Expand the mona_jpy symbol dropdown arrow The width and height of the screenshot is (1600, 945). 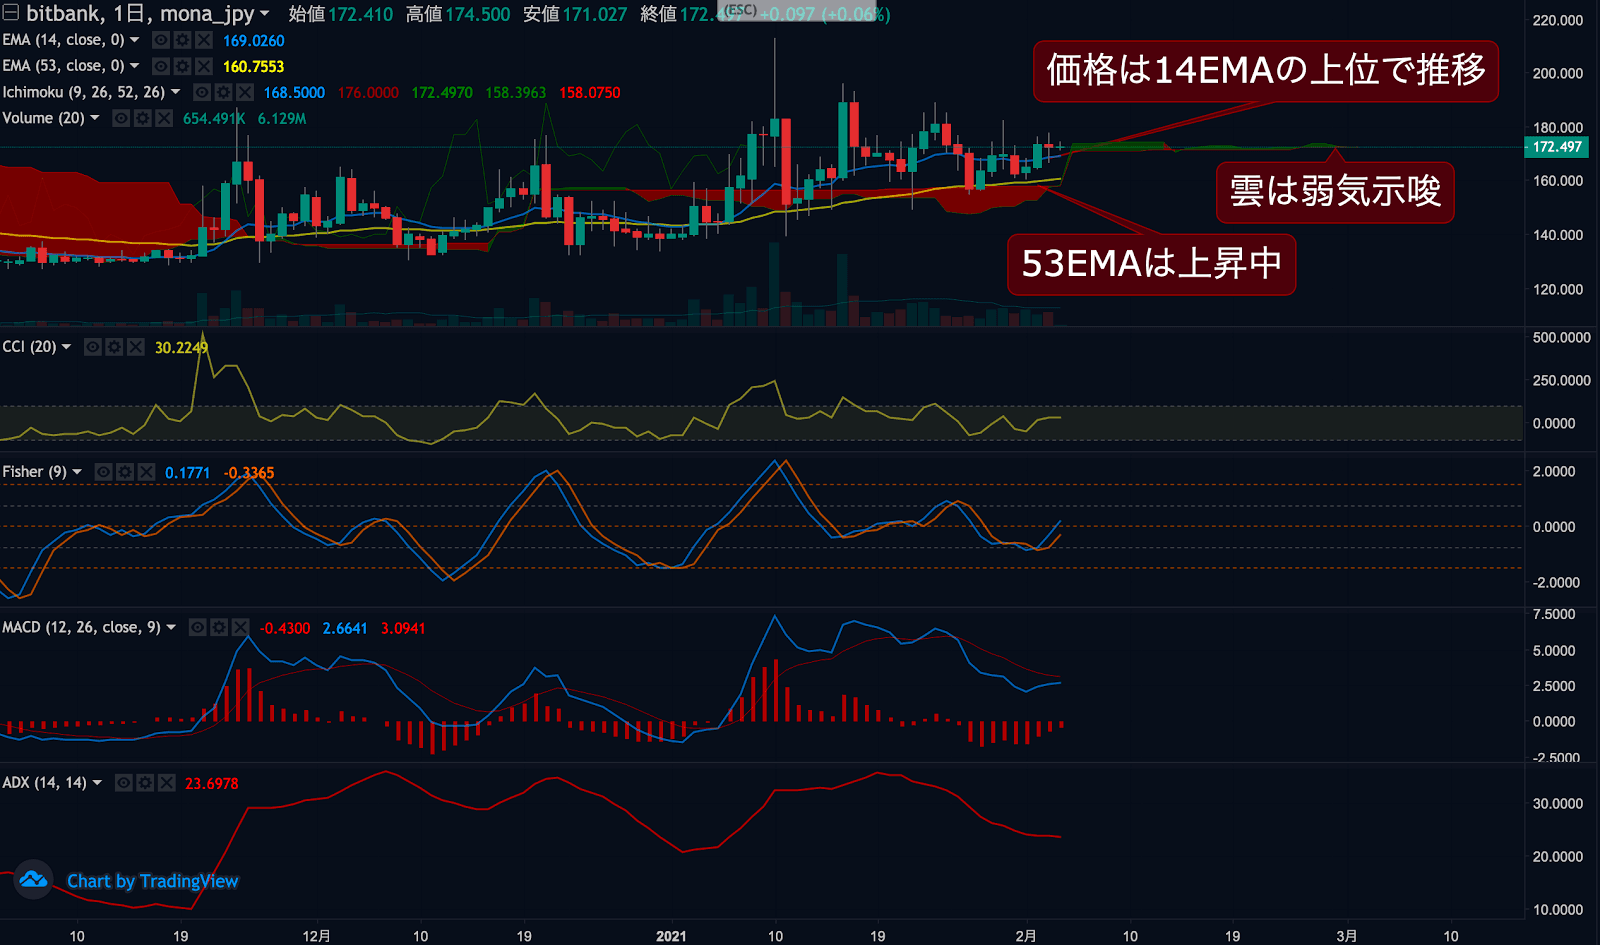click(265, 14)
